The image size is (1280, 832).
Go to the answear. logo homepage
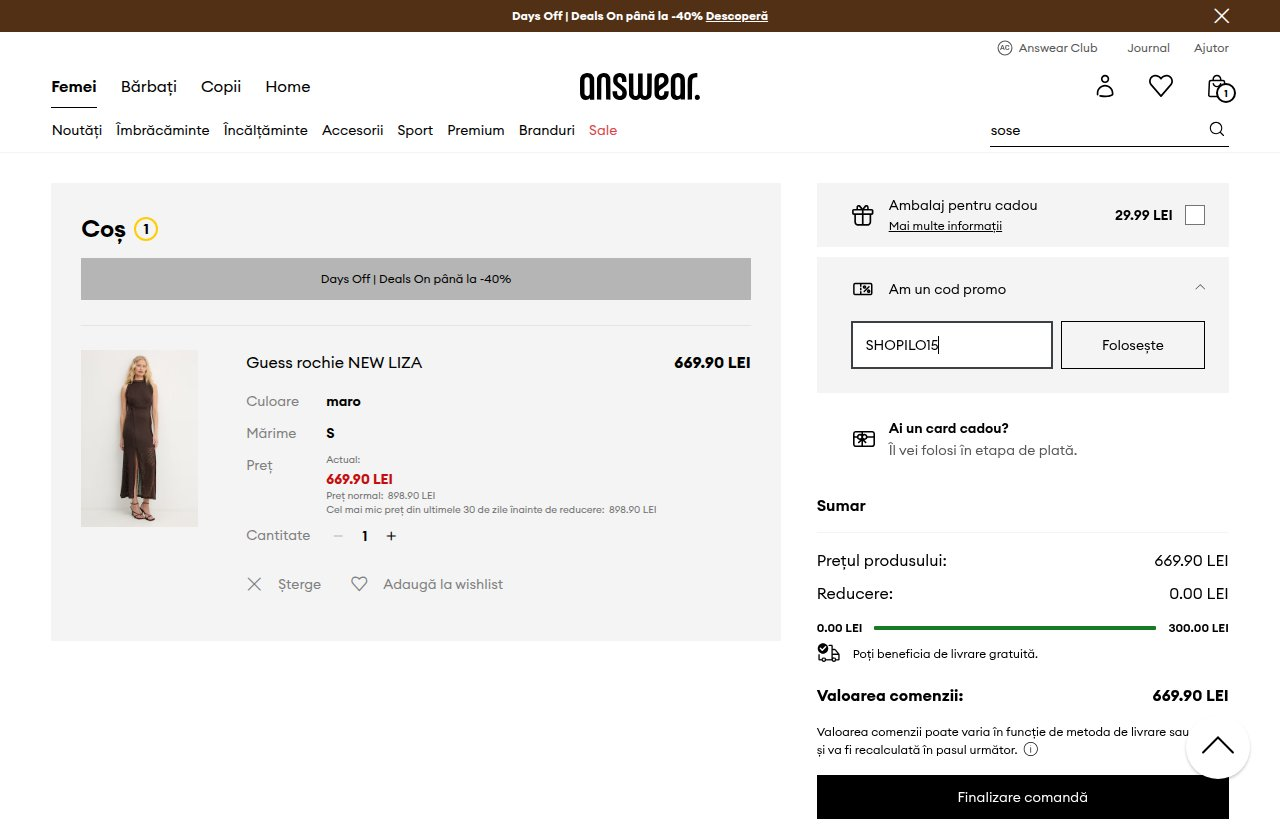(x=640, y=86)
